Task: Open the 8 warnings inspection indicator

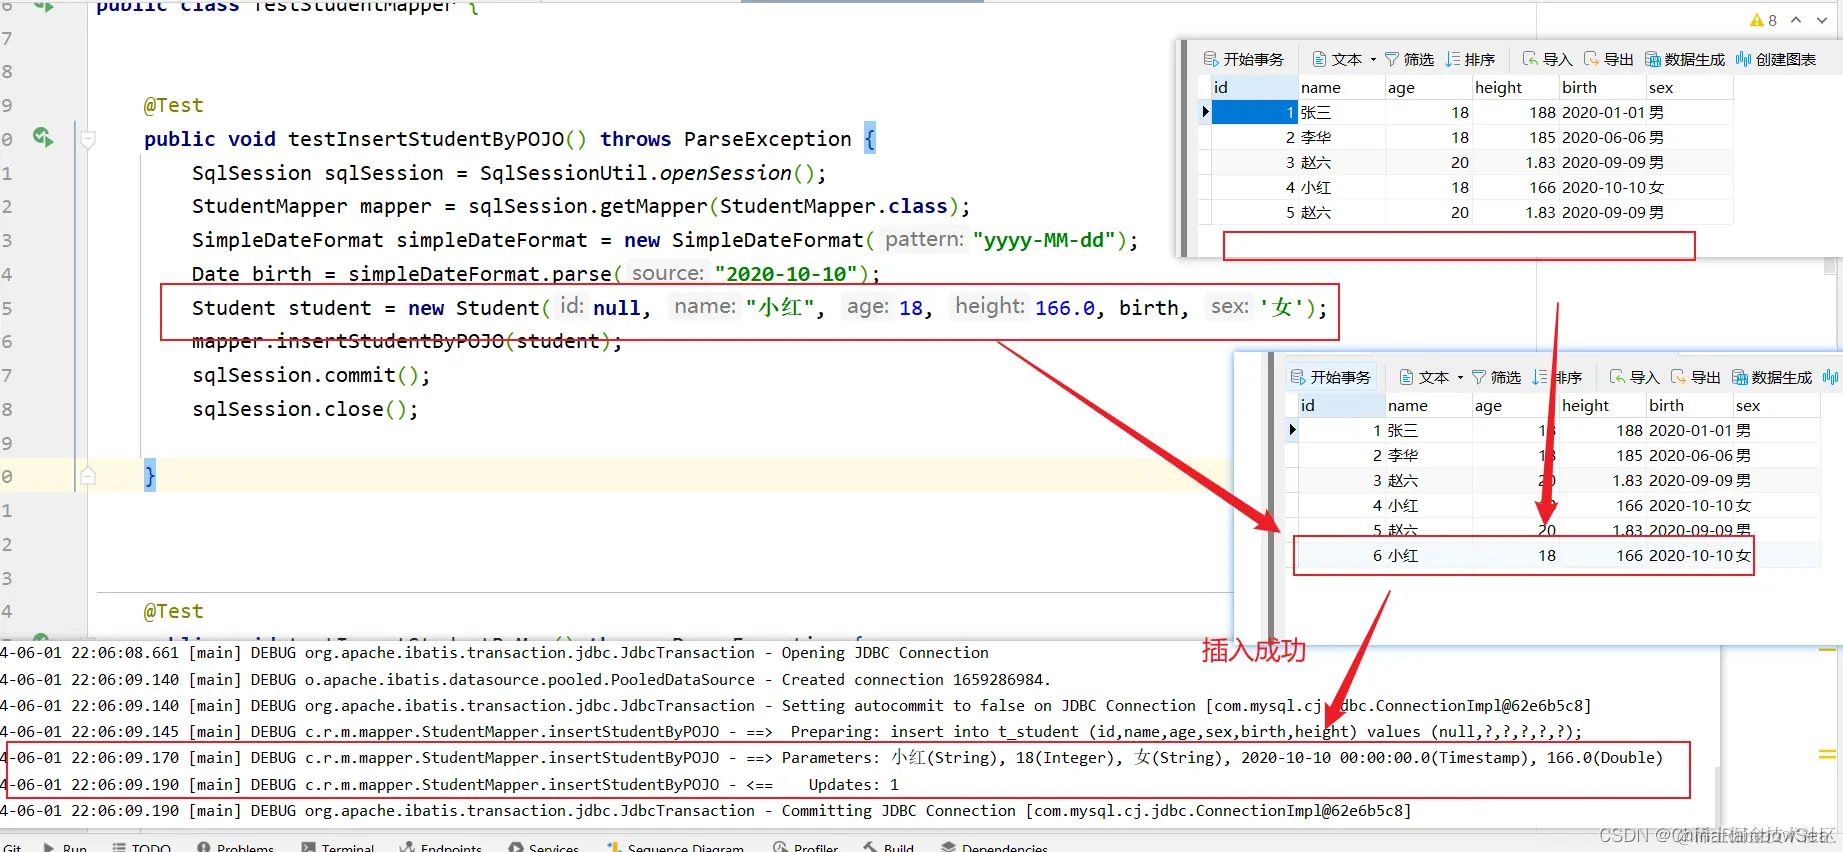Action: [x=1764, y=20]
